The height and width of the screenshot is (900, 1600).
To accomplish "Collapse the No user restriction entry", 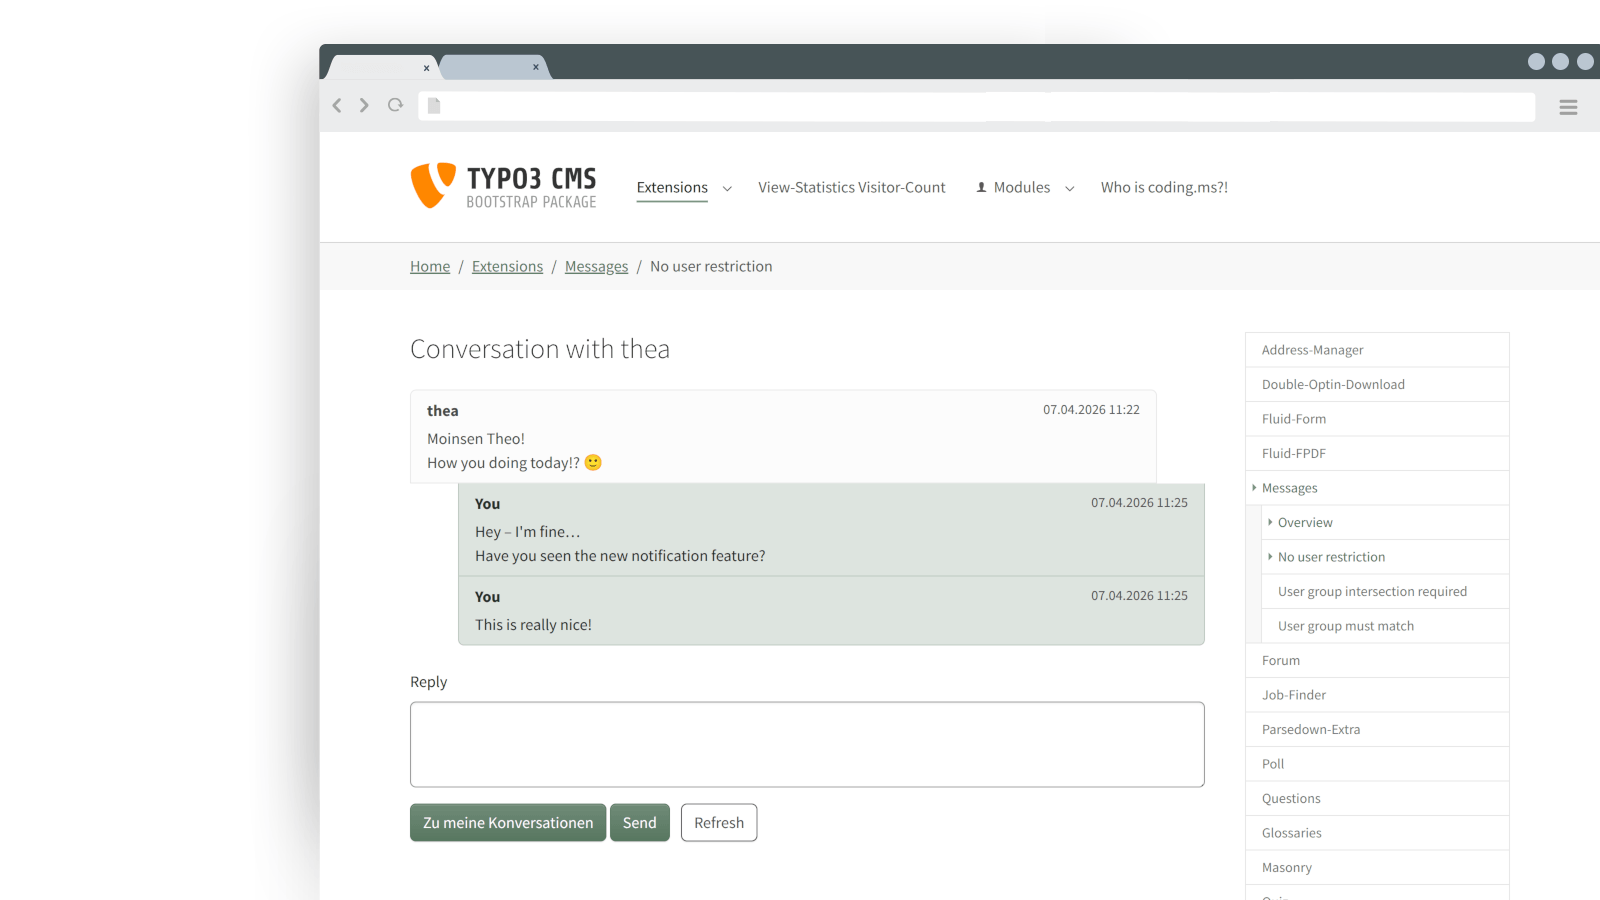I will [x=1268, y=557].
